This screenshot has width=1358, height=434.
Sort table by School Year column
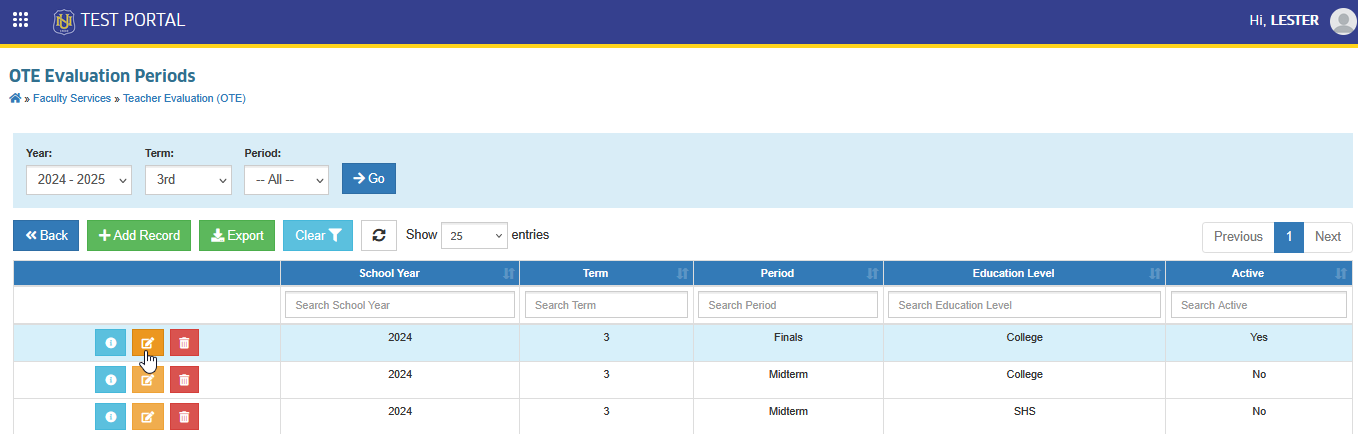click(x=400, y=273)
